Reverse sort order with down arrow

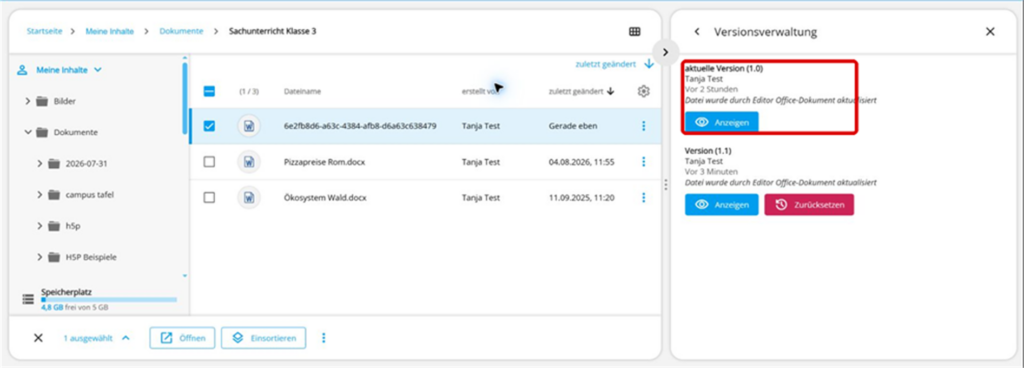point(648,64)
